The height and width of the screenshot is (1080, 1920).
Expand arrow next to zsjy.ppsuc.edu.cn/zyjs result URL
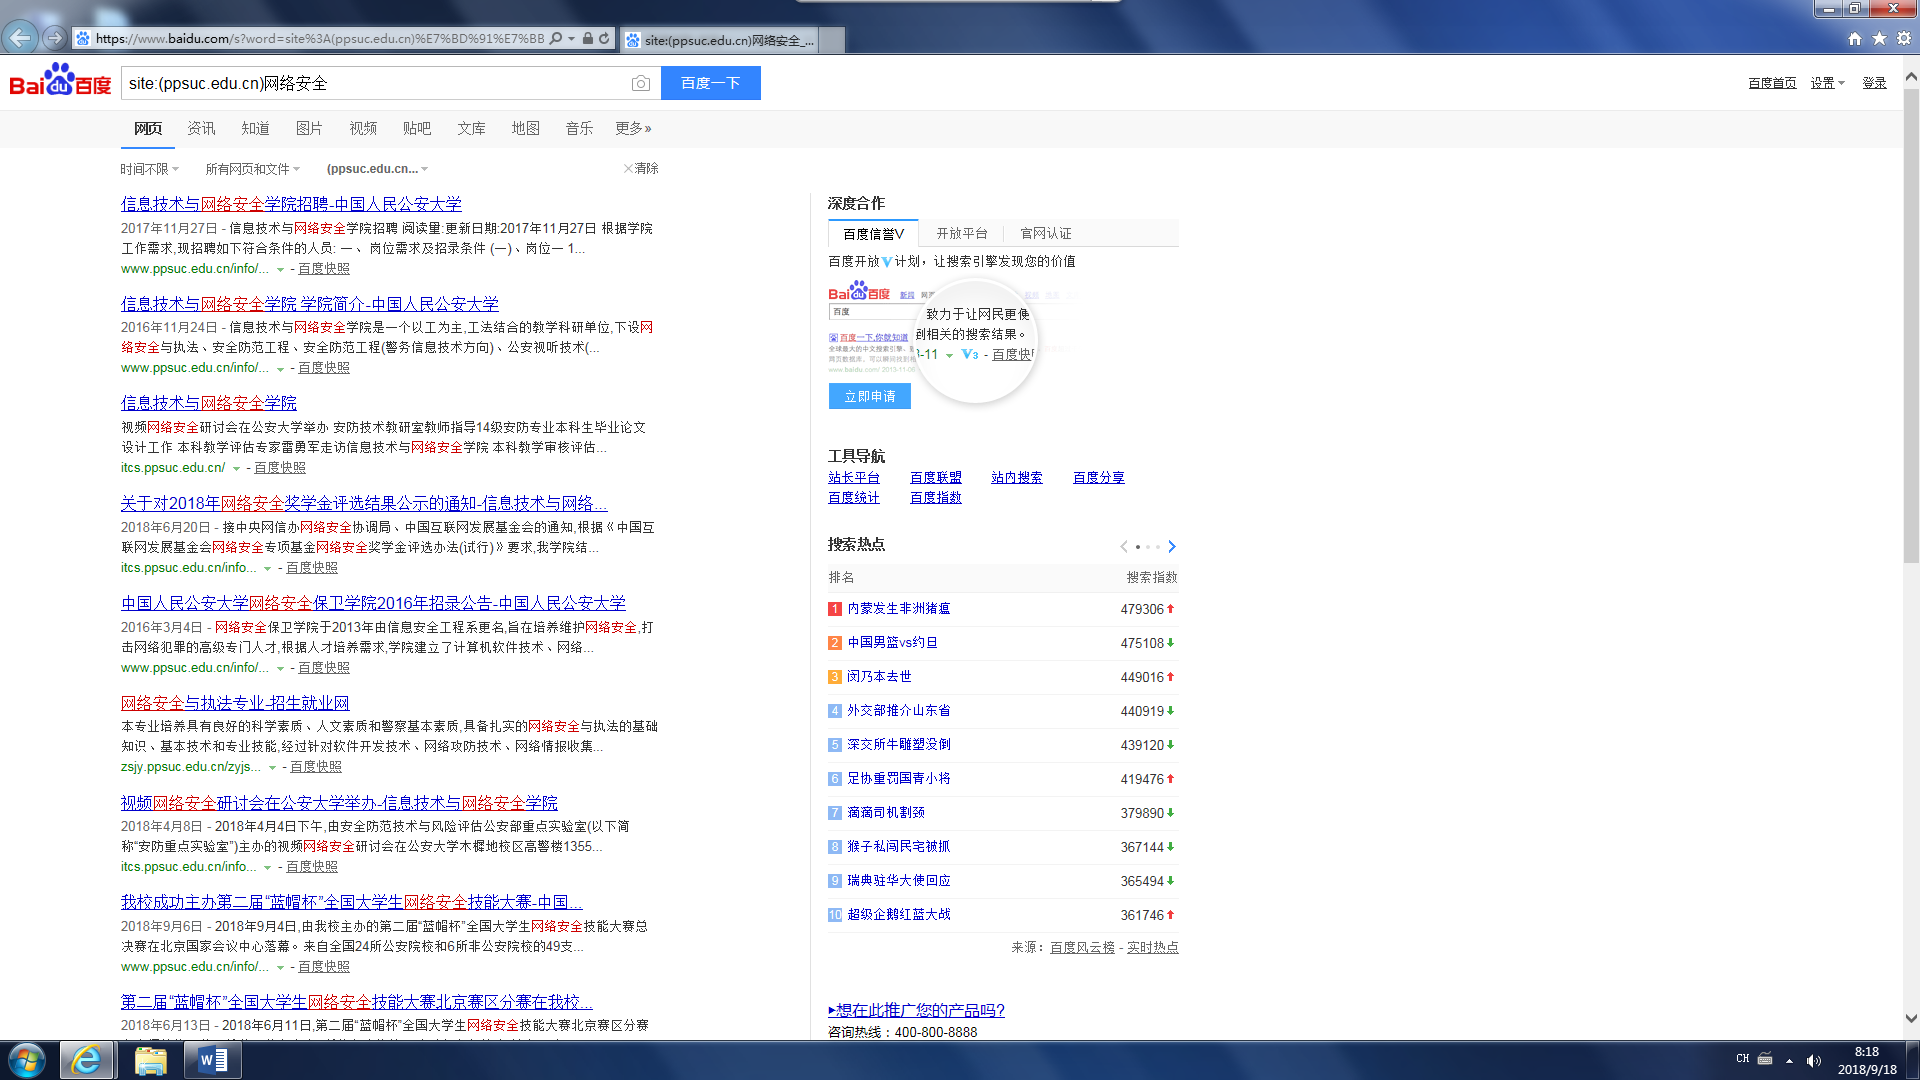click(272, 767)
